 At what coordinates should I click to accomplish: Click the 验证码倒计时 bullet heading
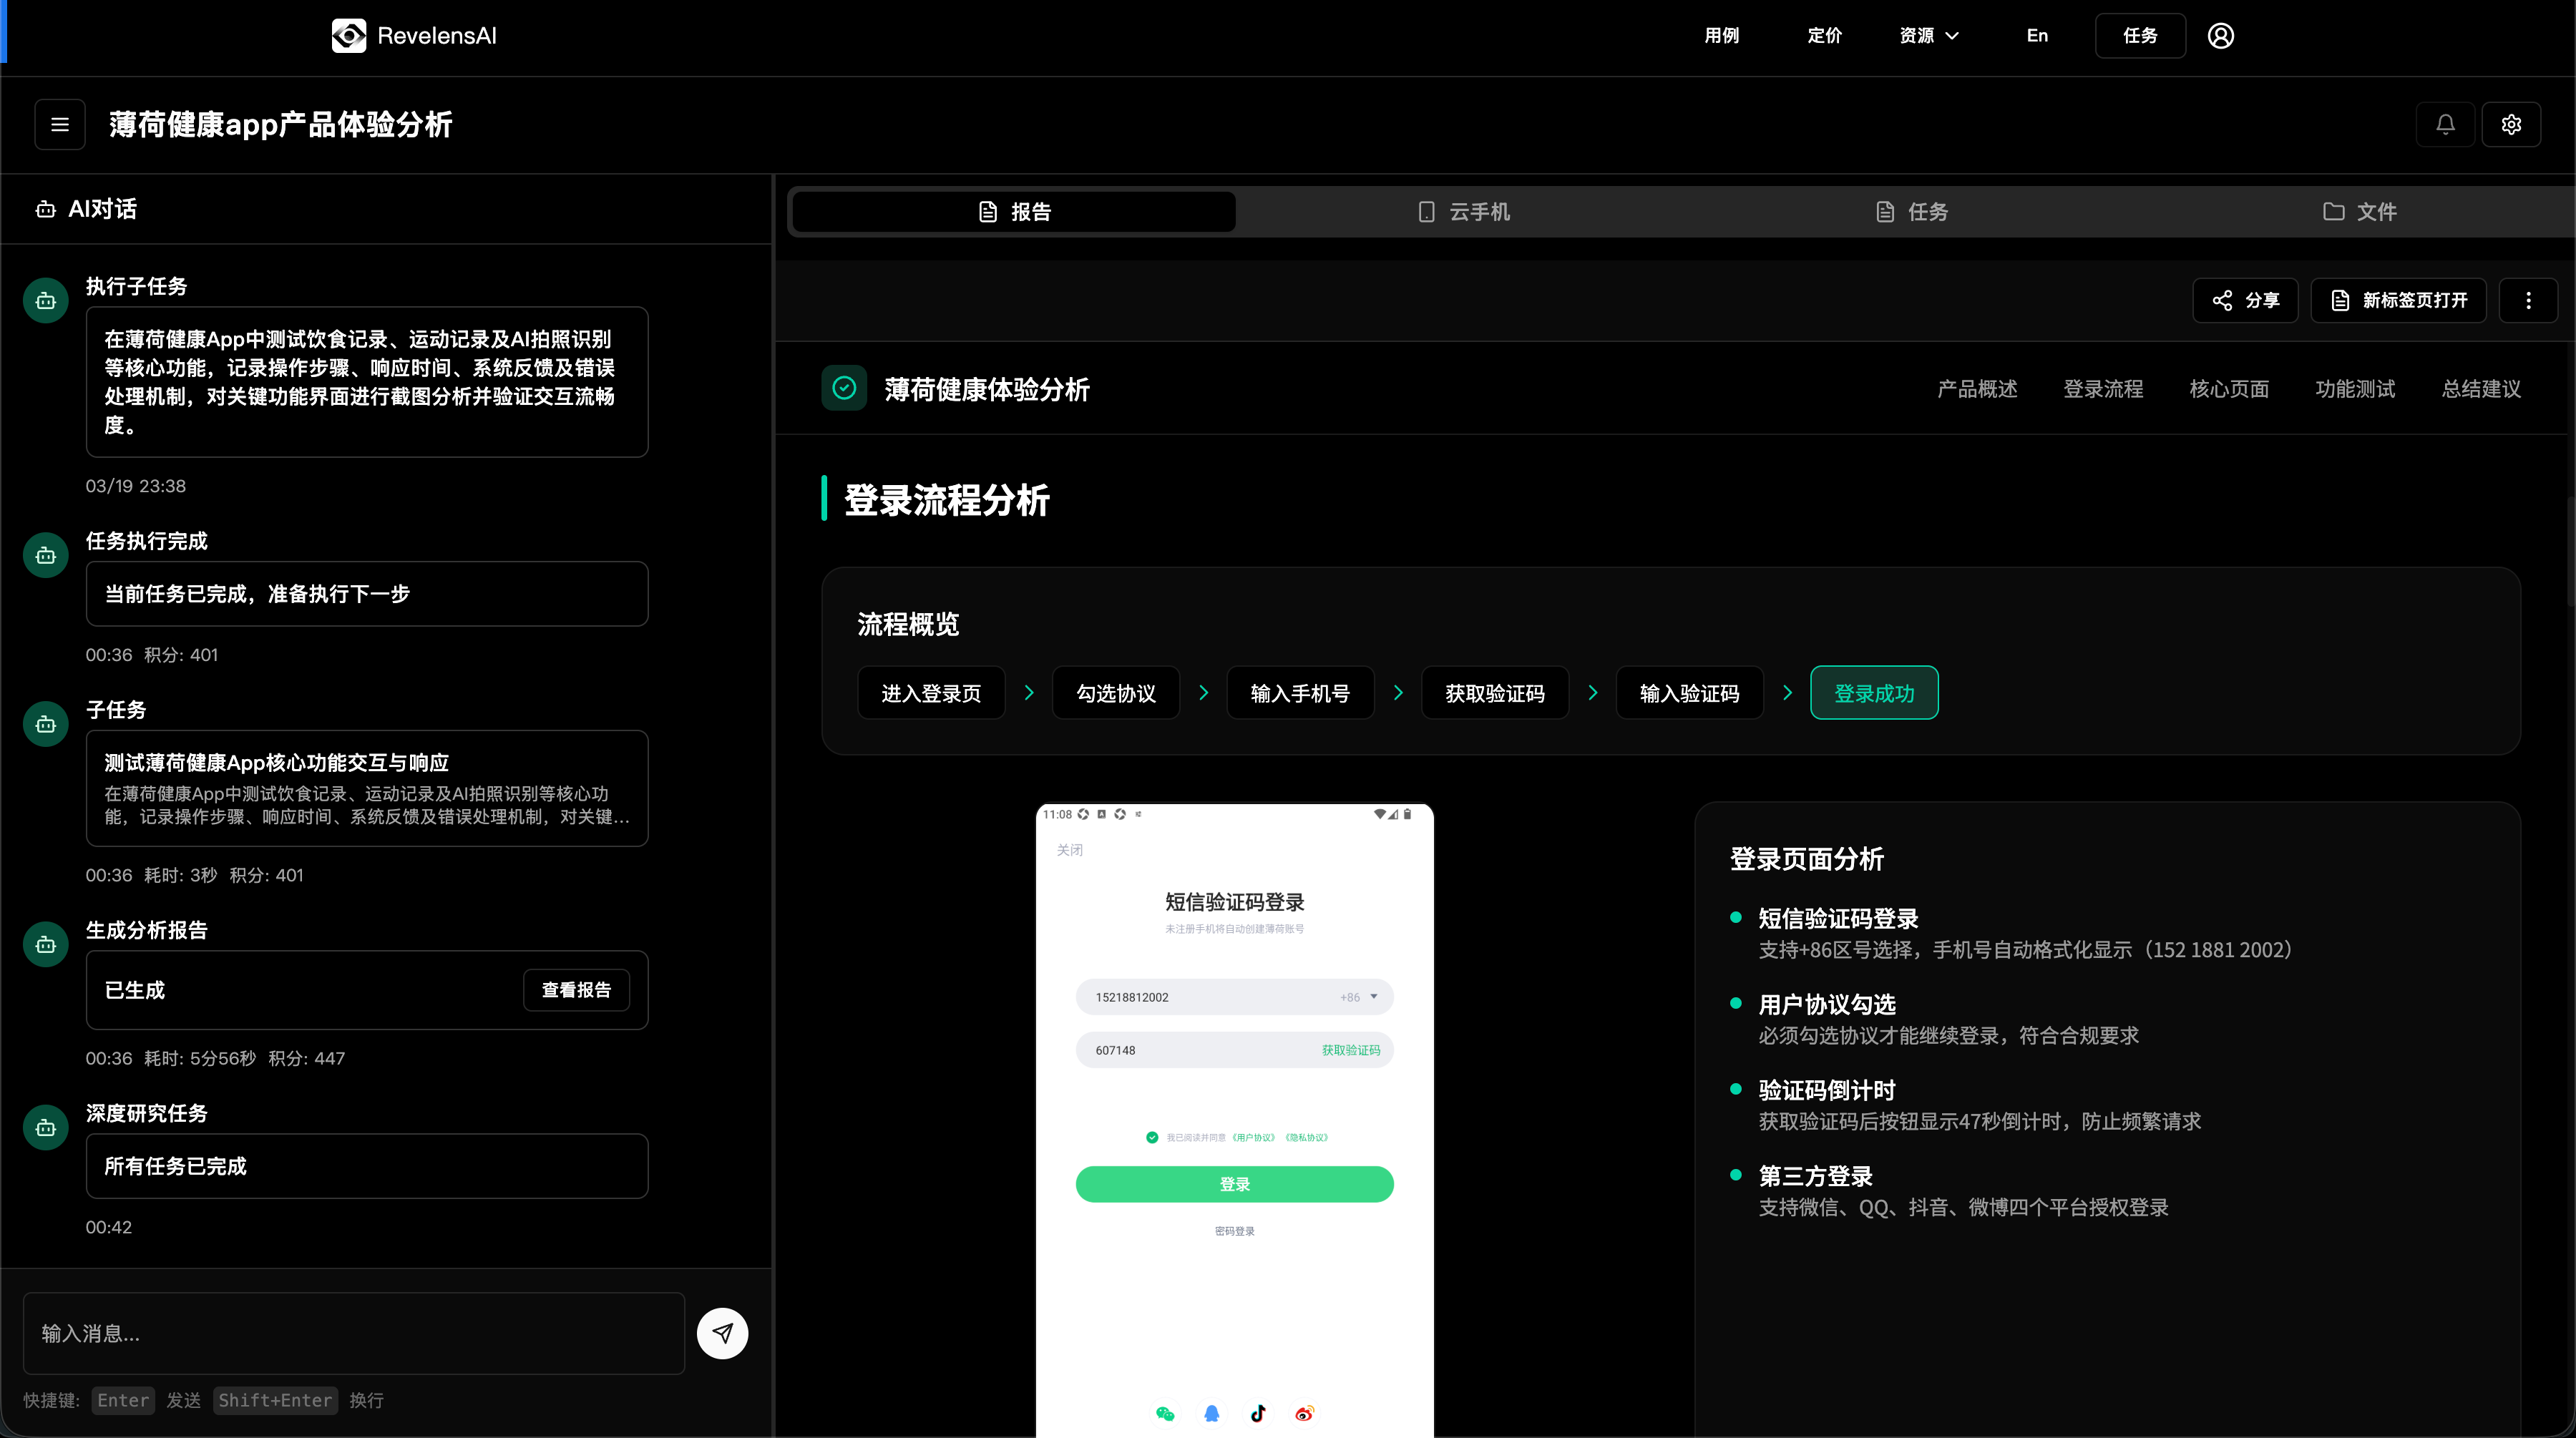(1827, 1090)
